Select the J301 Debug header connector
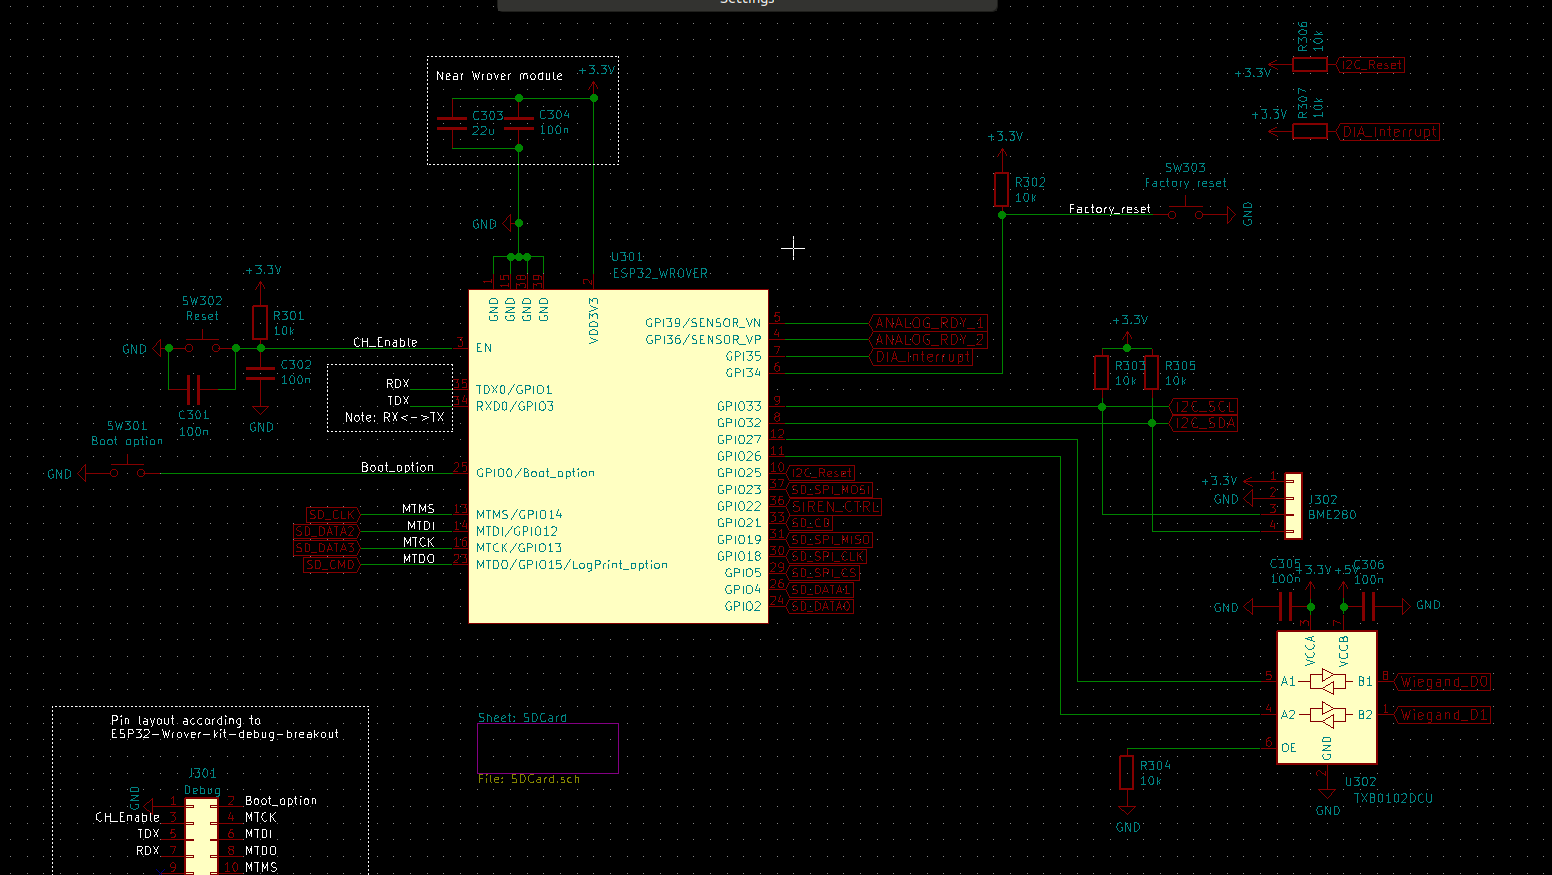This screenshot has height=875, width=1552. 202,838
